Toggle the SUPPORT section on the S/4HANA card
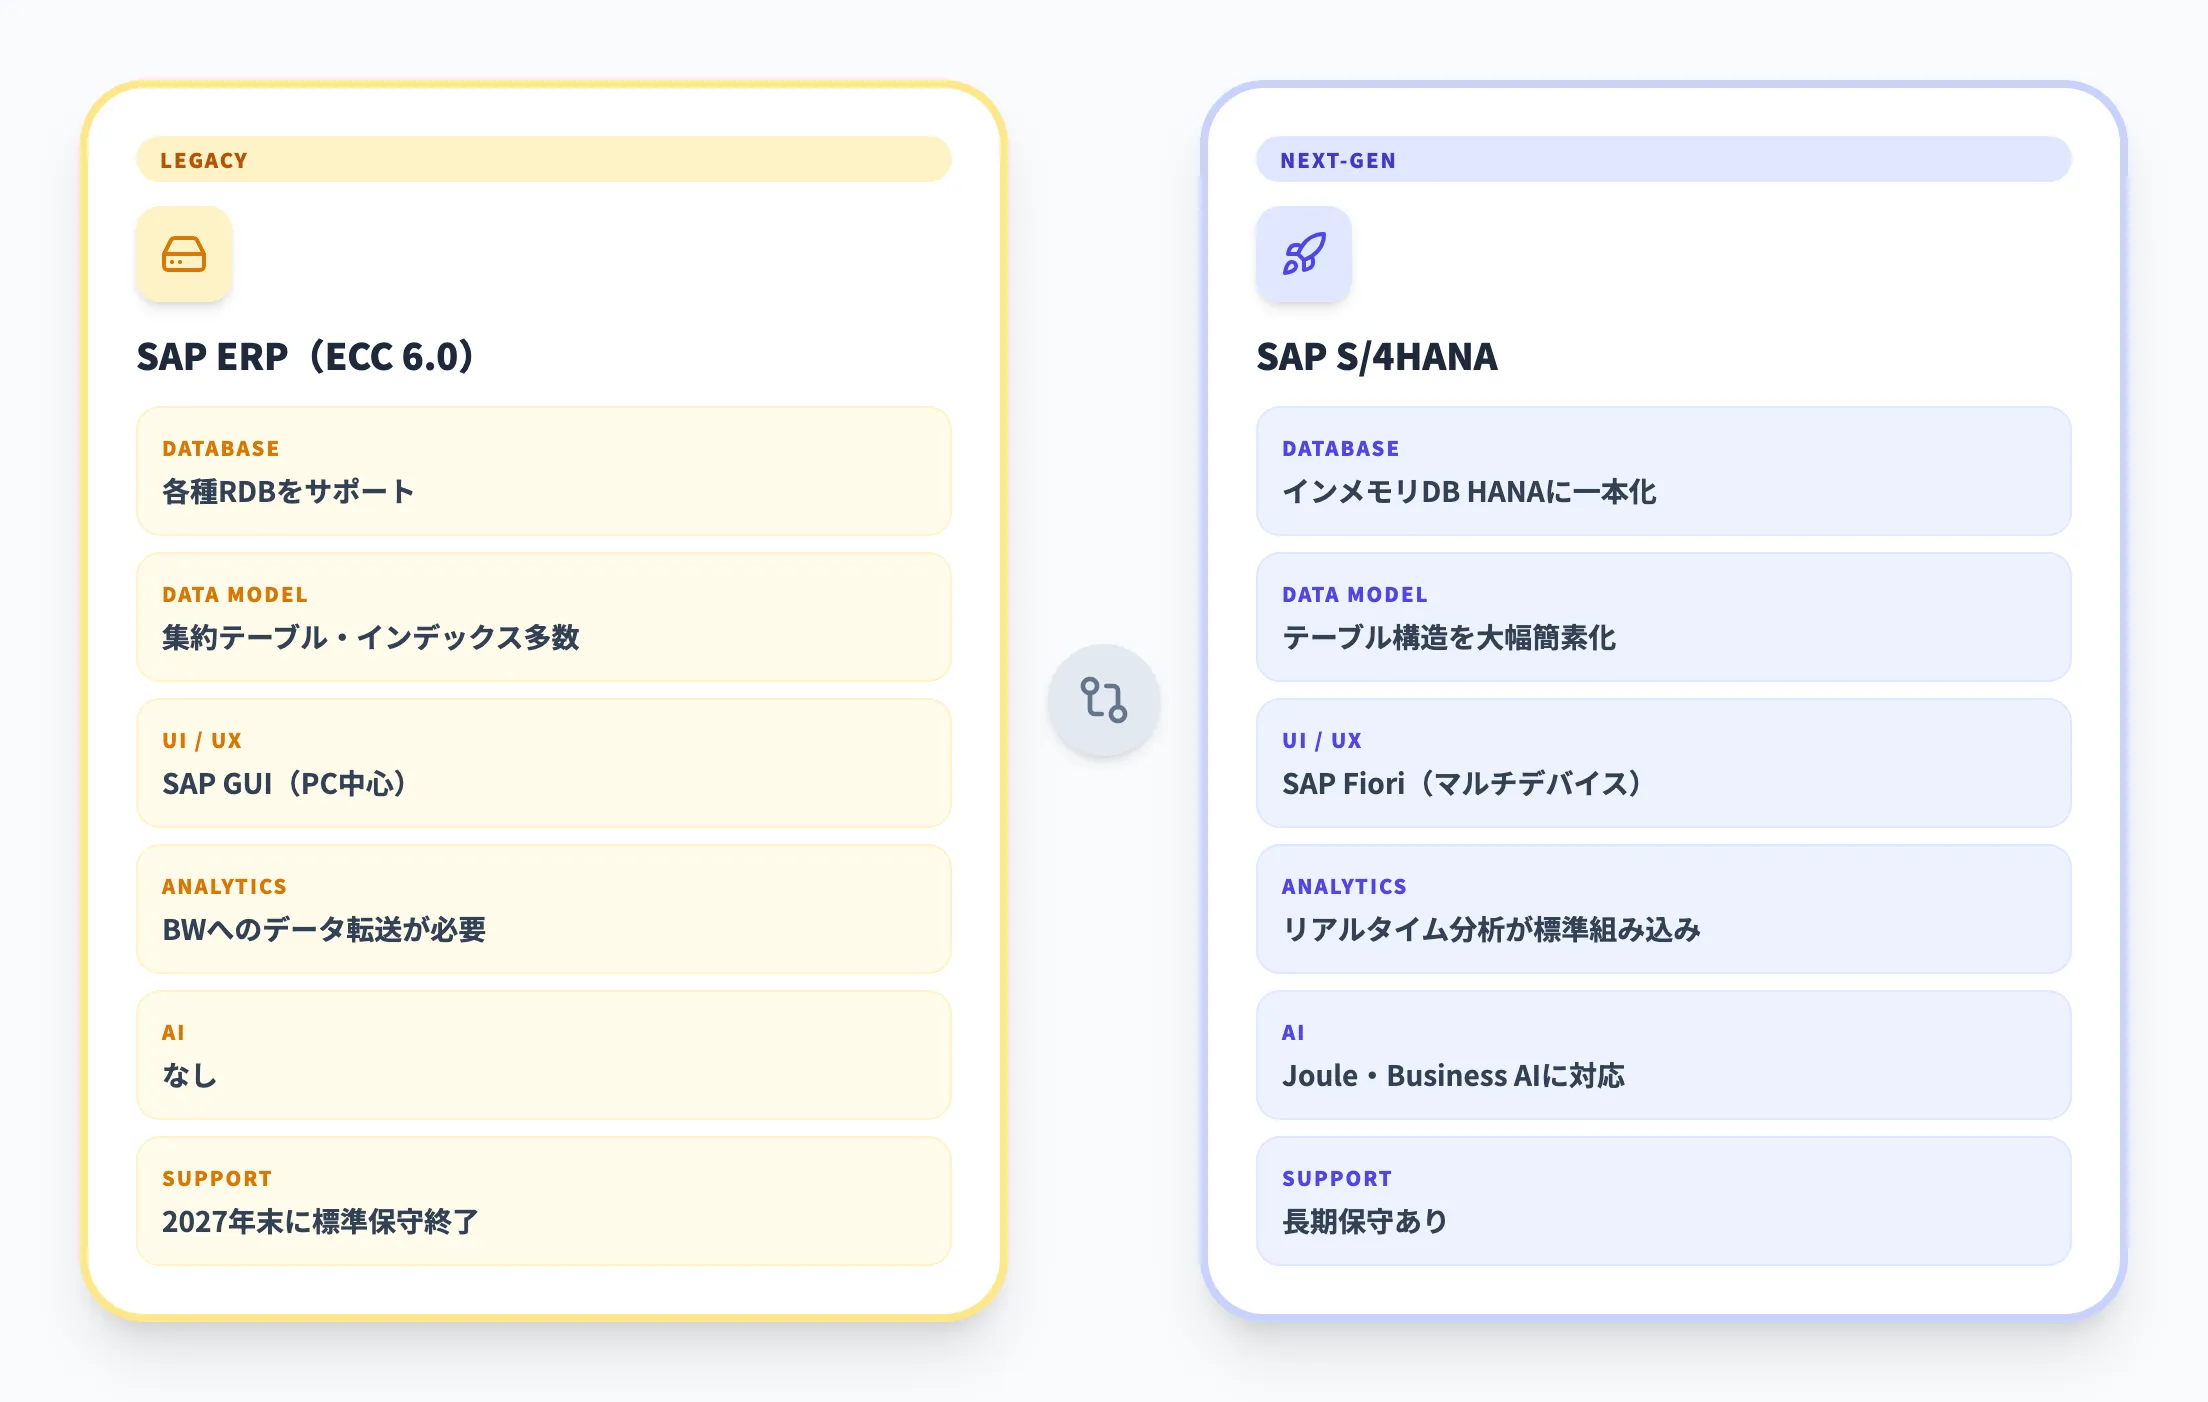 coord(1664,1200)
